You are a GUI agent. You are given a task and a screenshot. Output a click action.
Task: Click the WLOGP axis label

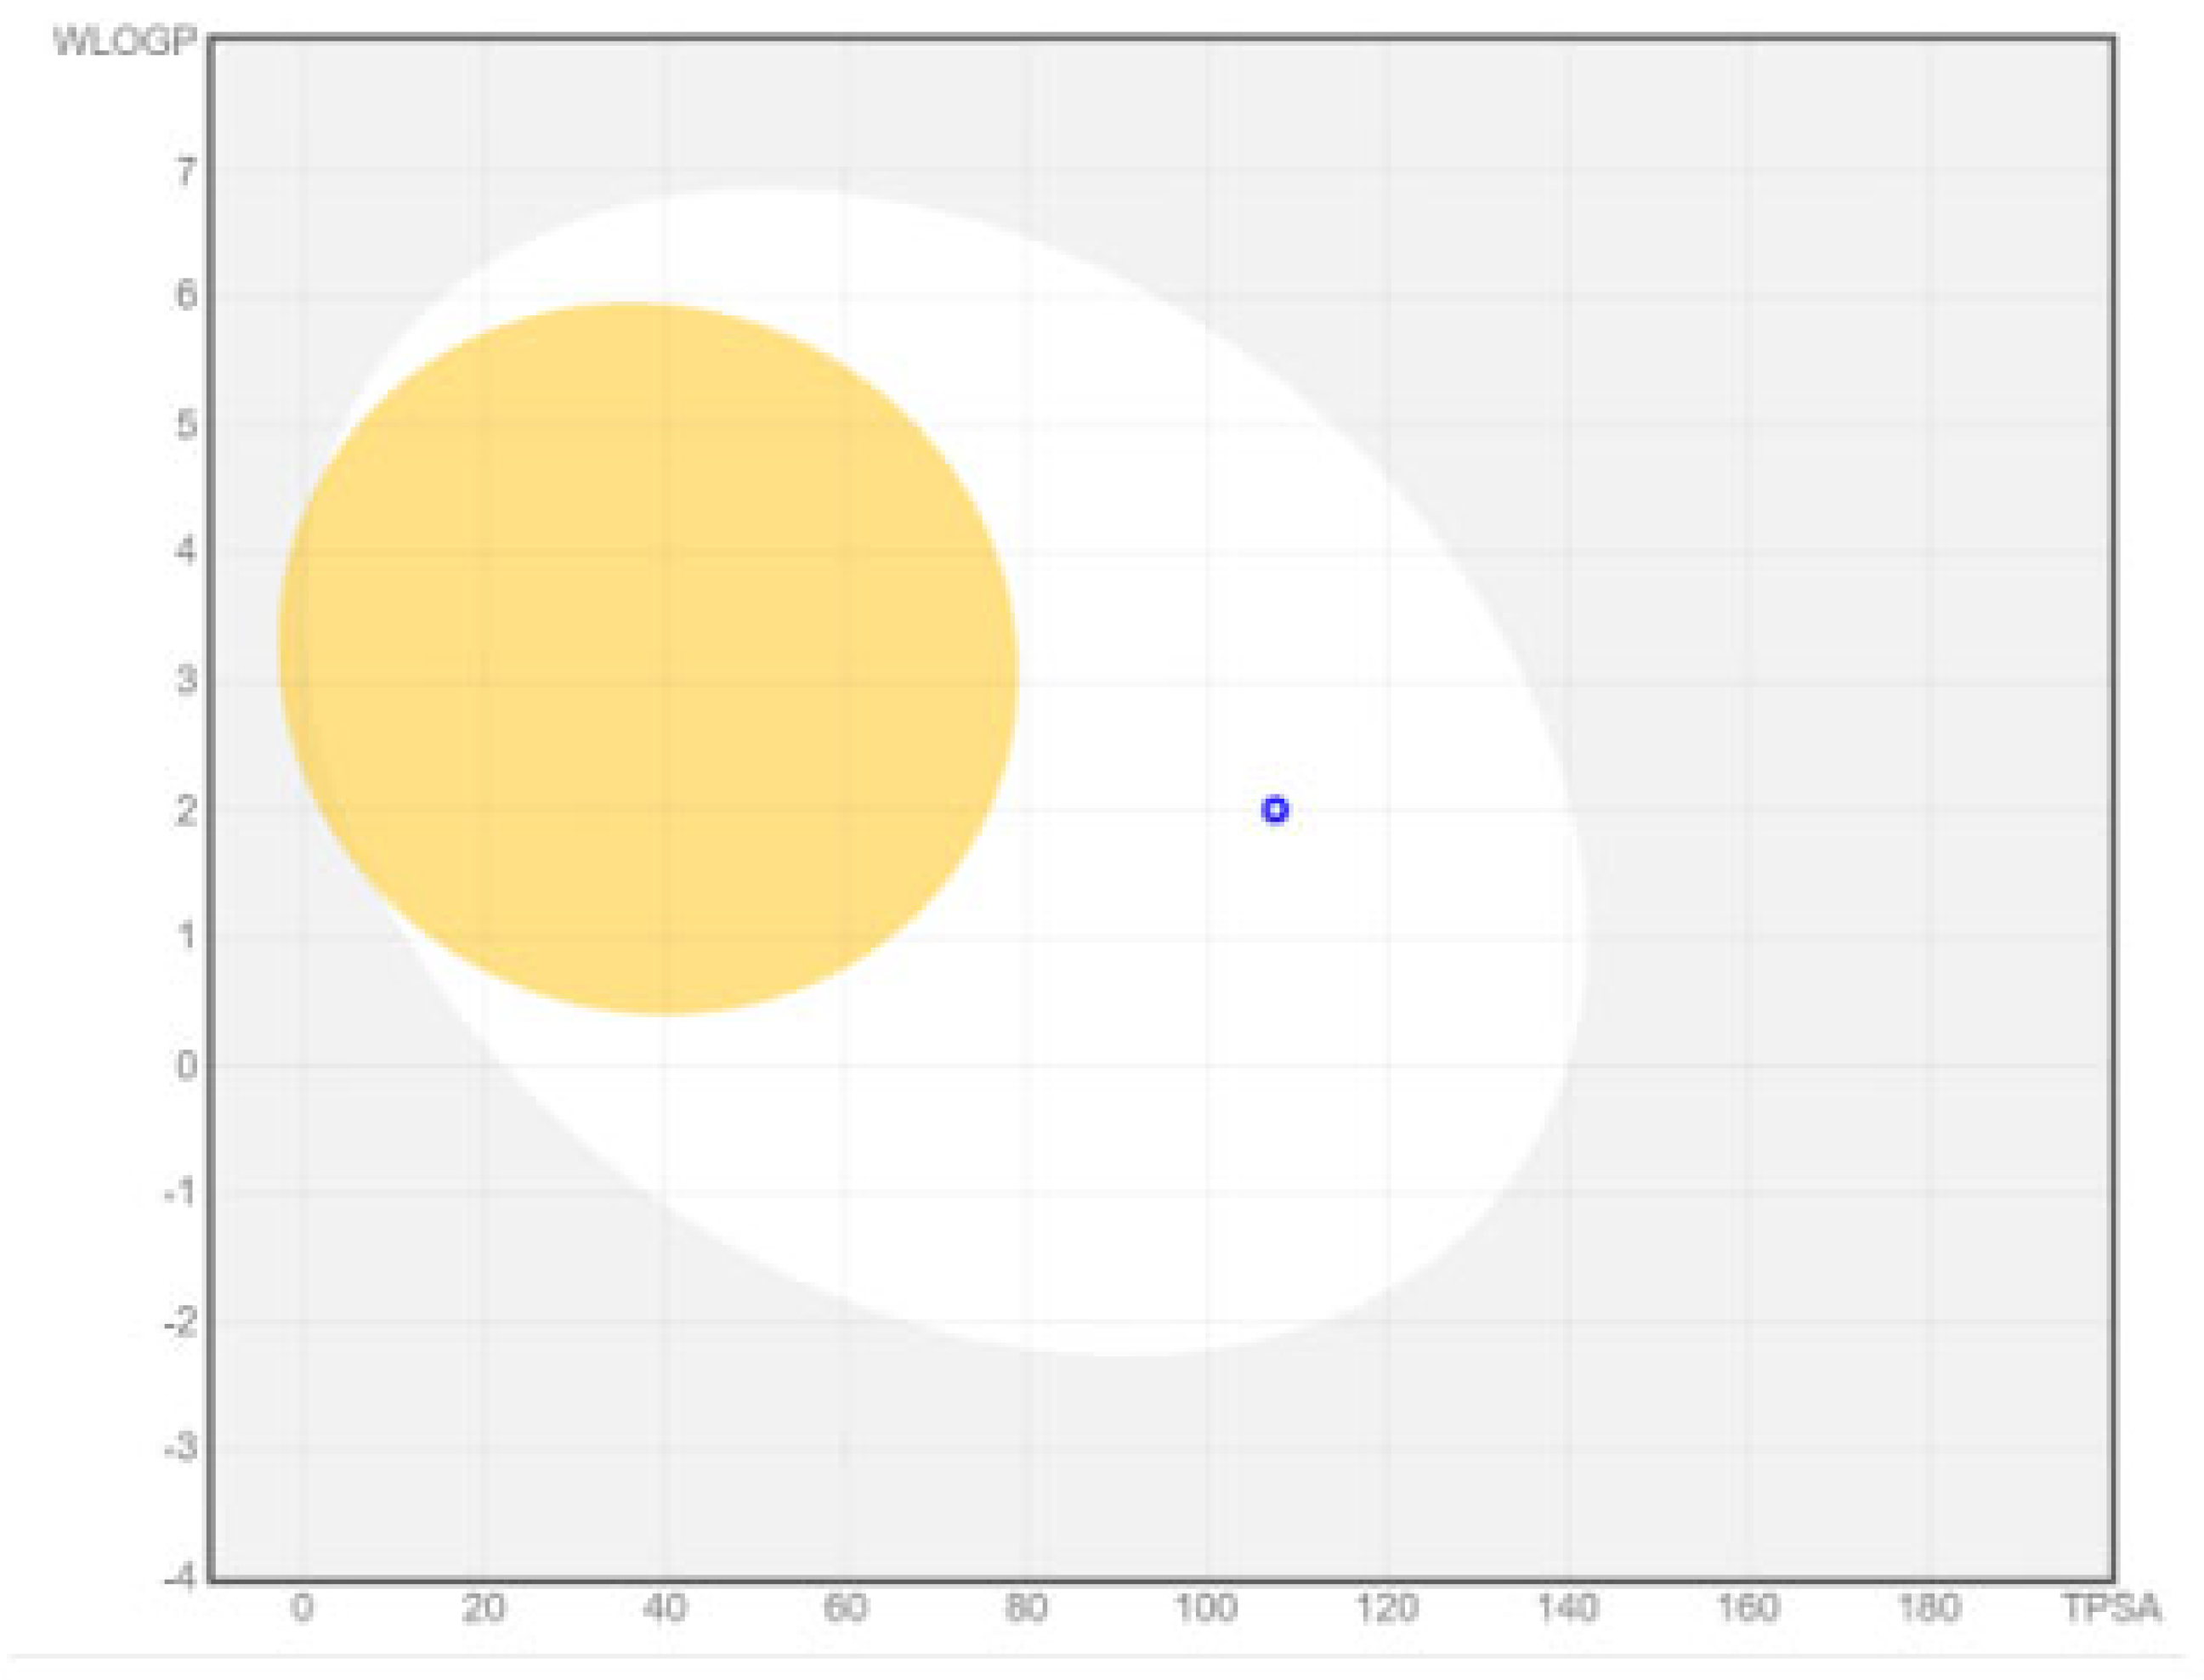[x=124, y=42]
